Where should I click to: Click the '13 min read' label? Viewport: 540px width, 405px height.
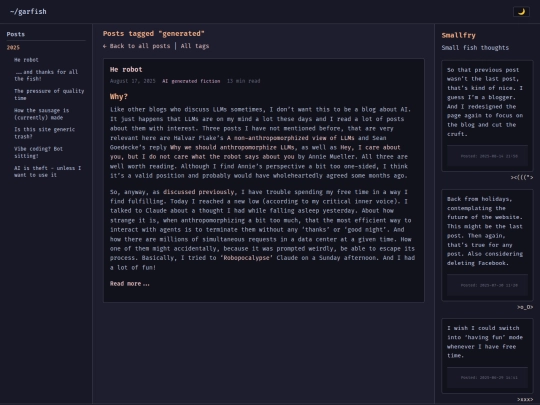click(243, 81)
